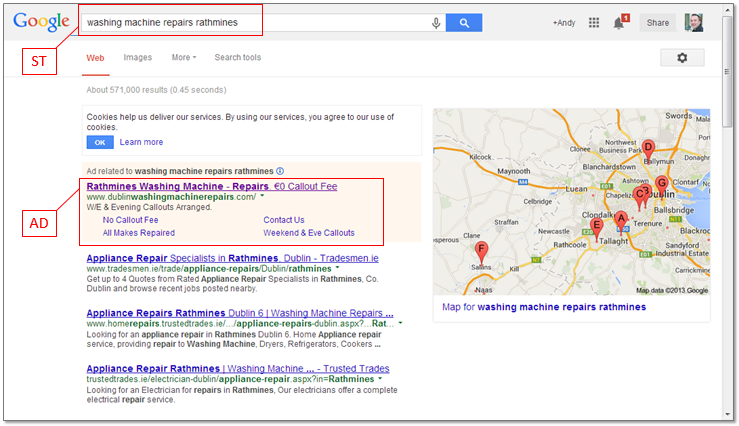Image resolution: width=739 pixels, height=426 pixels.
Task: Expand dropdown arrow beside homerepairs.trustedtrades.ie URL
Action: point(400,323)
